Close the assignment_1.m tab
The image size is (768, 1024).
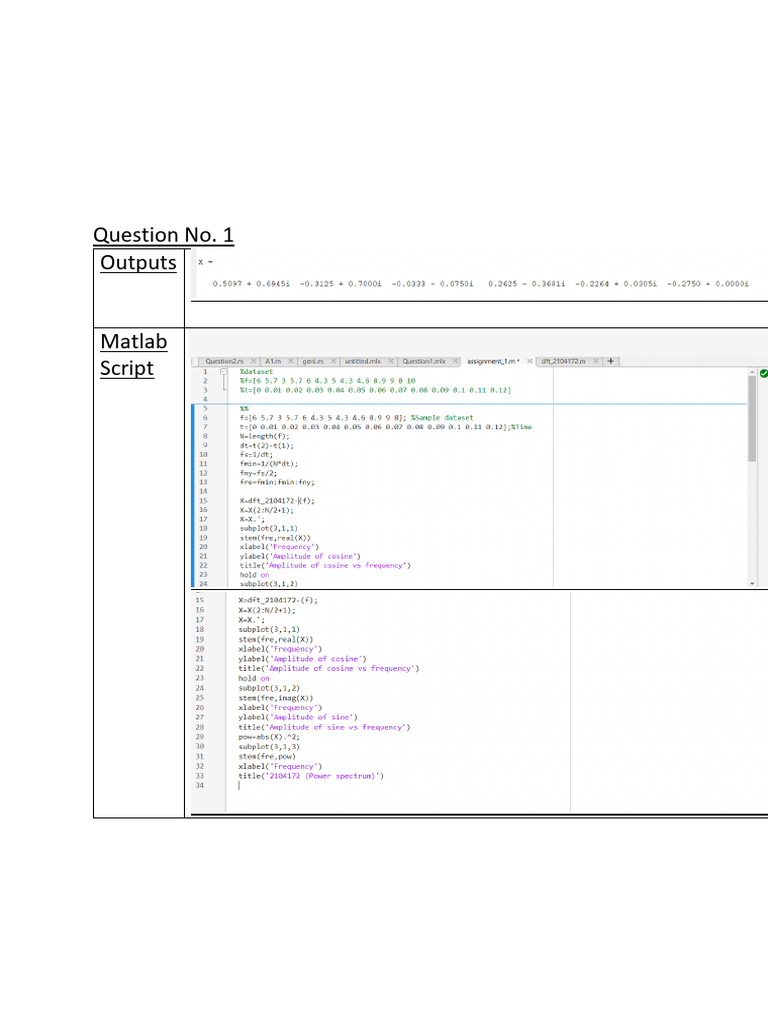(x=530, y=361)
